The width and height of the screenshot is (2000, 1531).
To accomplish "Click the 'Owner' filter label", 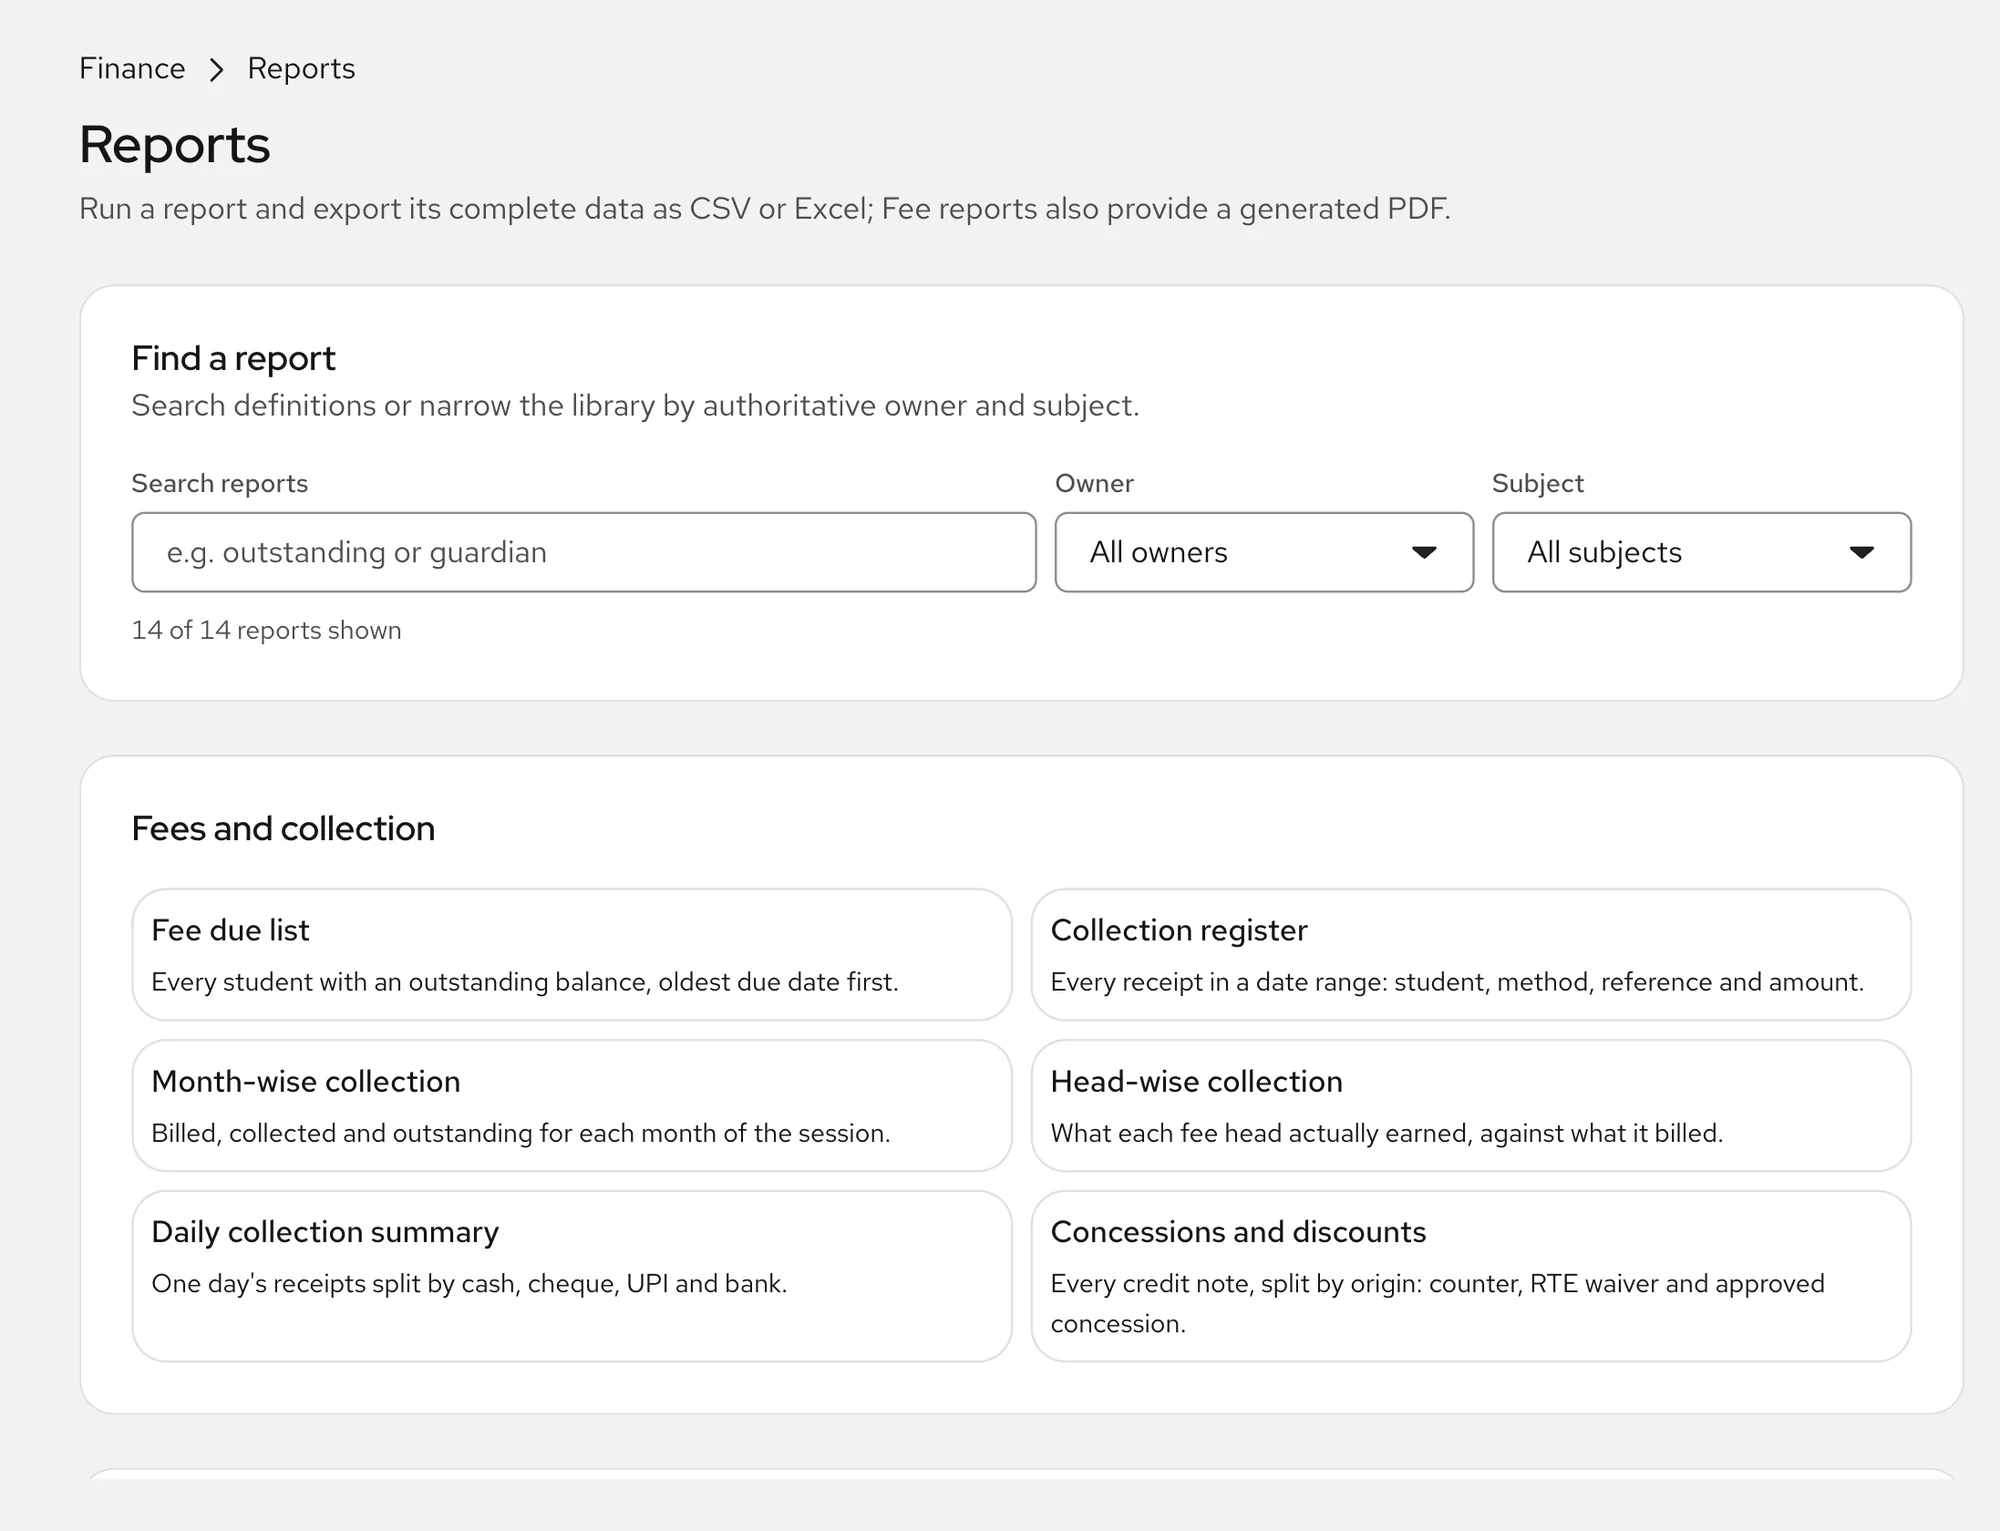I will 1094,483.
